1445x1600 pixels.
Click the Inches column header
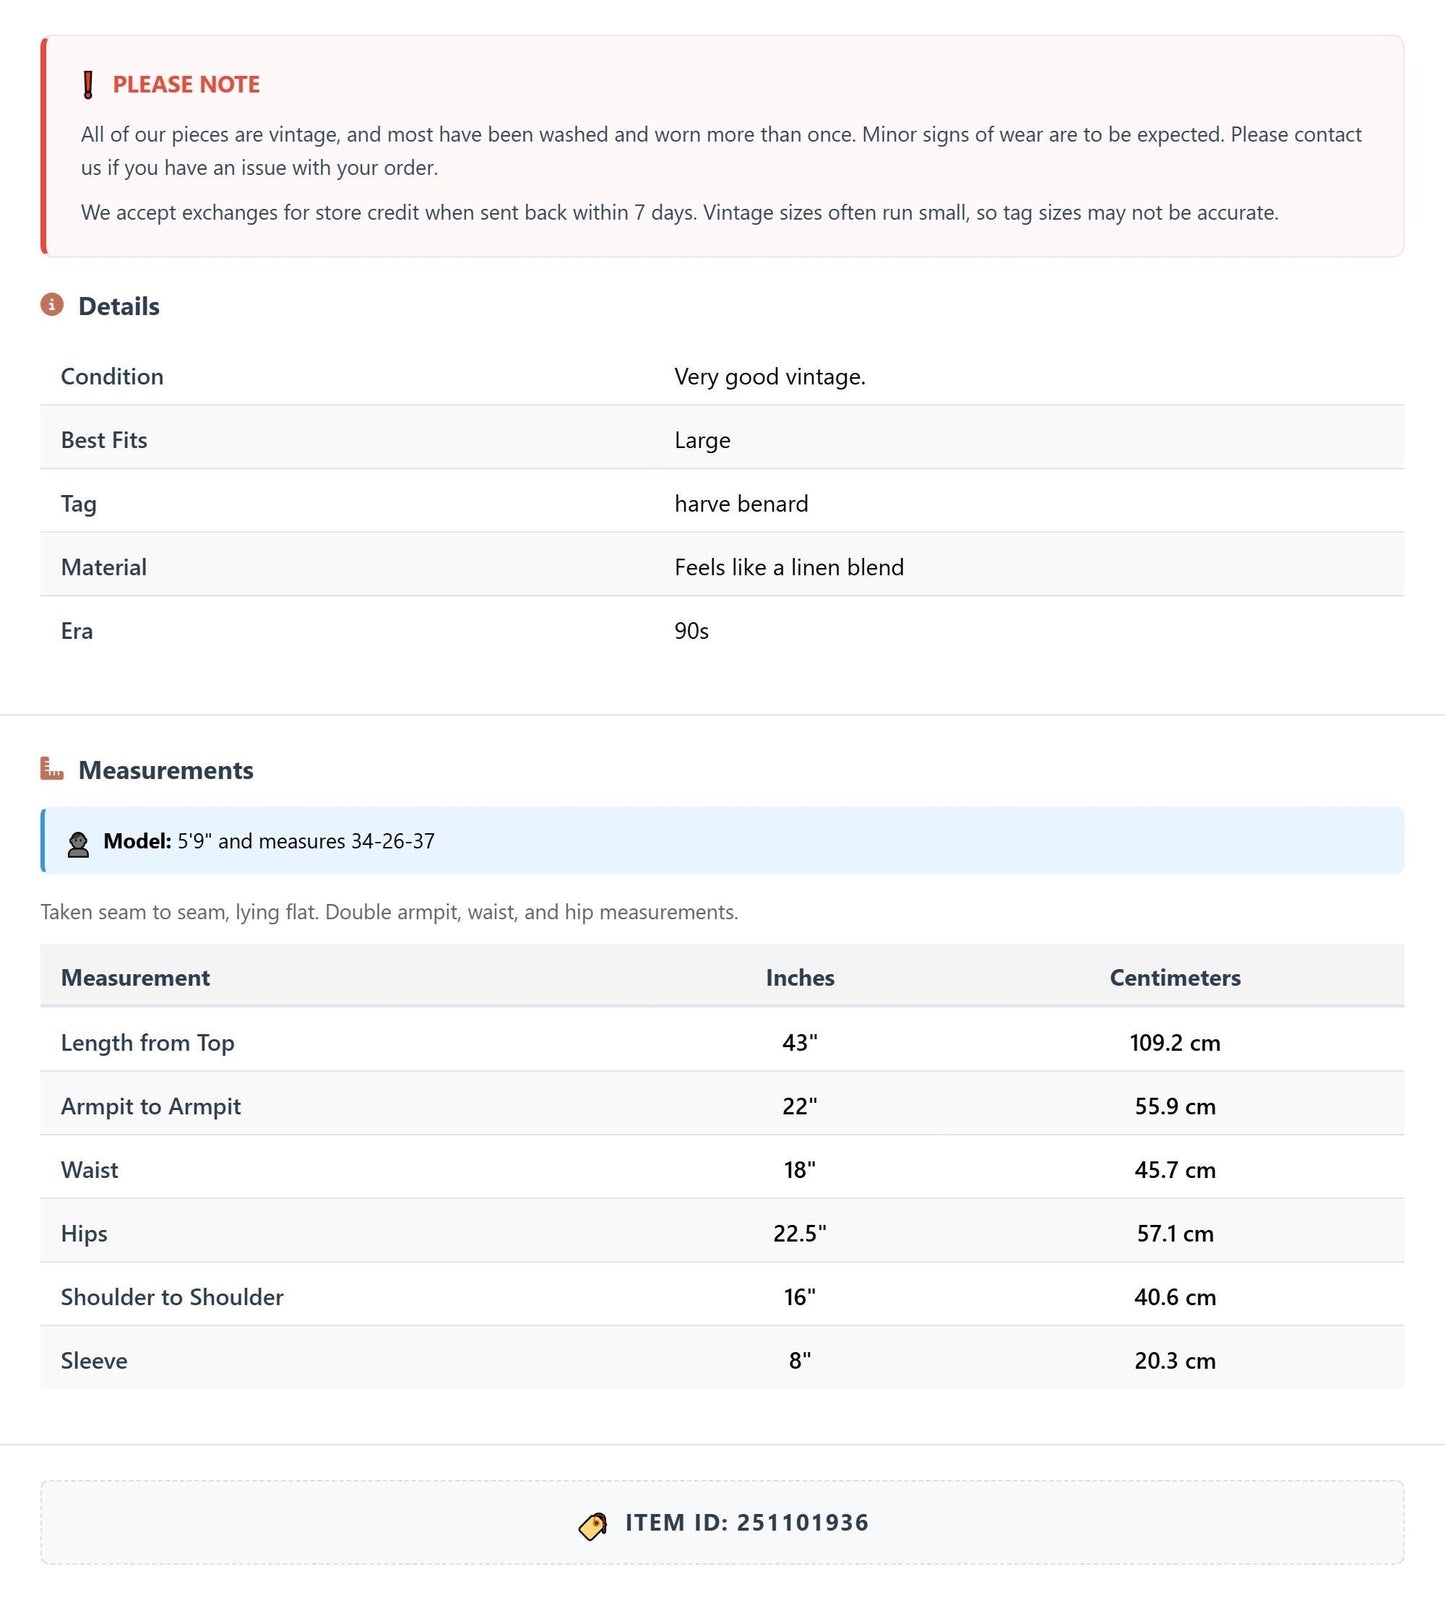coord(800,977)
